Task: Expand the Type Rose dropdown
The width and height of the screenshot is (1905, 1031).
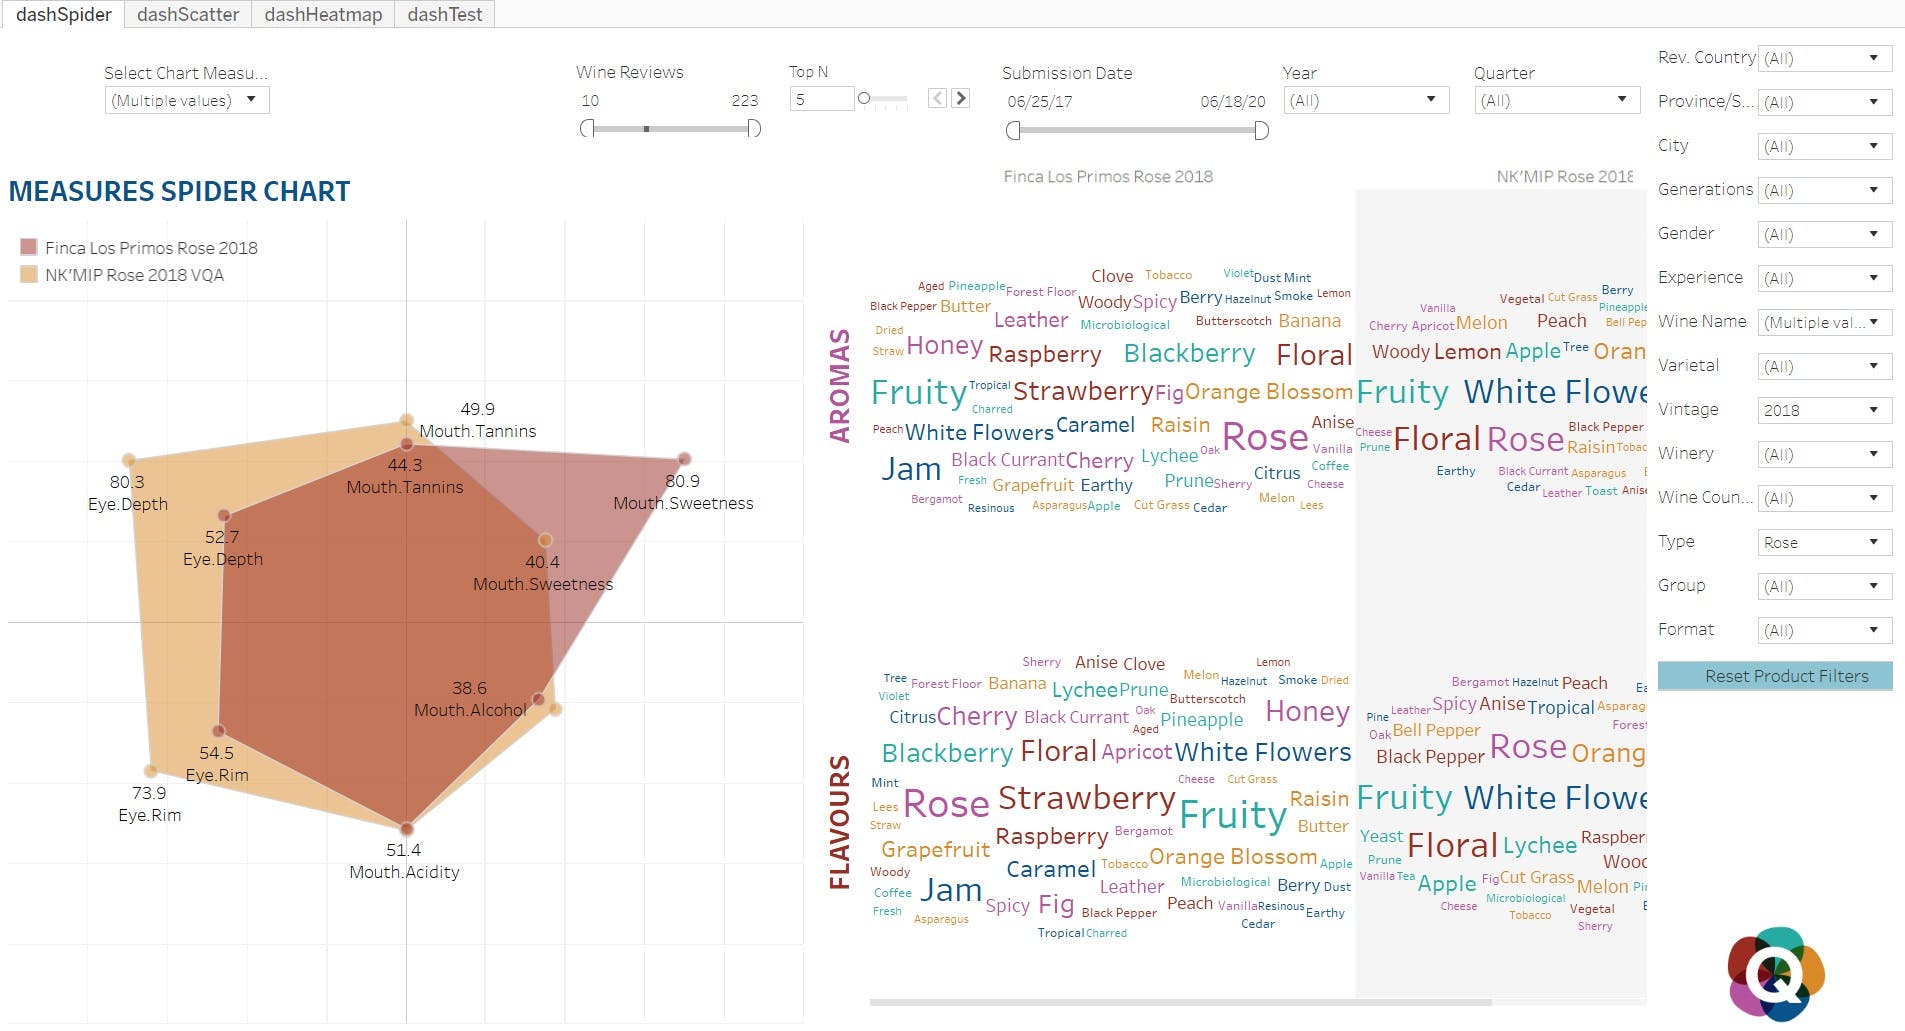Action: [x=1825, y=542]
